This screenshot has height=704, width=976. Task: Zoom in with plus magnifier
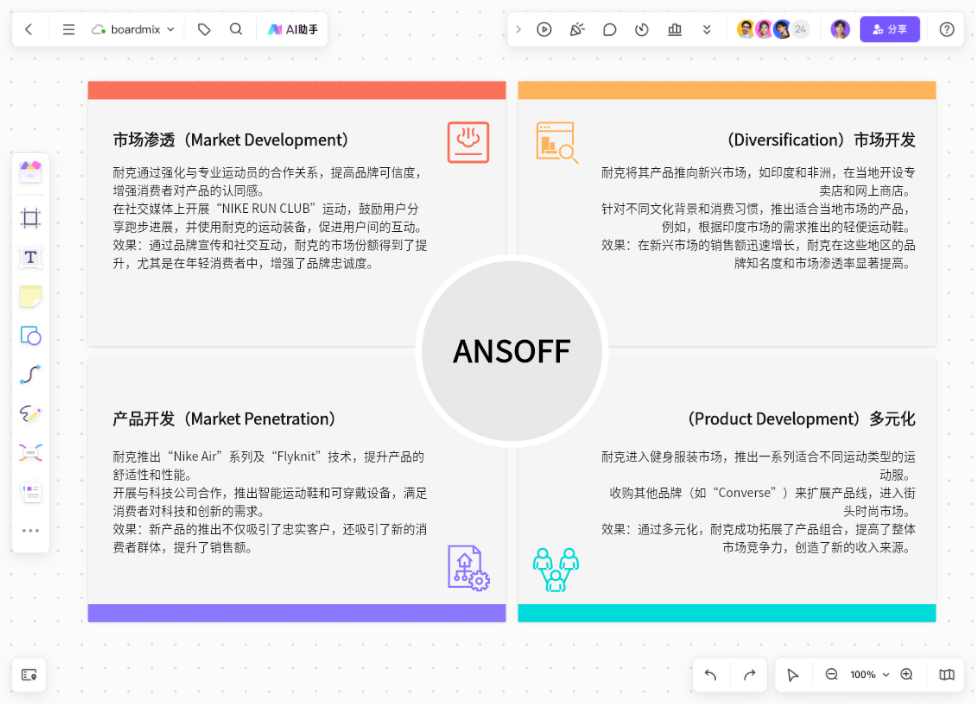[907, 675]
